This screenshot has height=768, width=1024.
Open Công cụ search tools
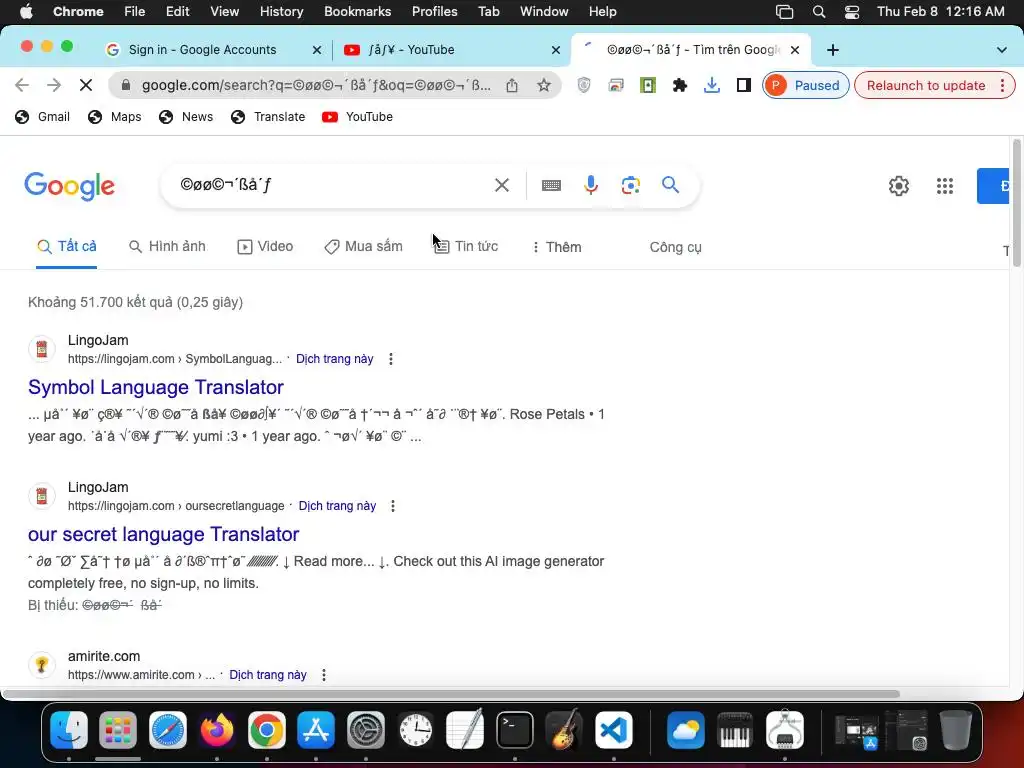click(675, 247)
